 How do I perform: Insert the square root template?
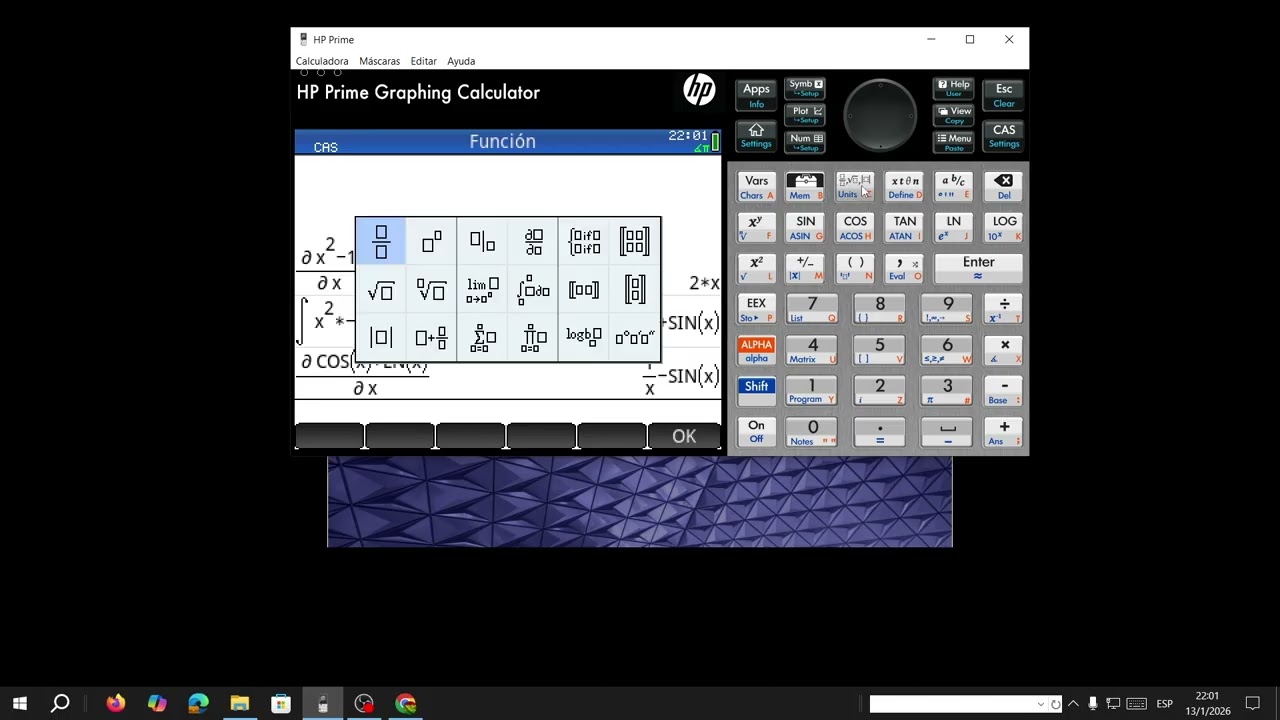(x=381, y=290)
